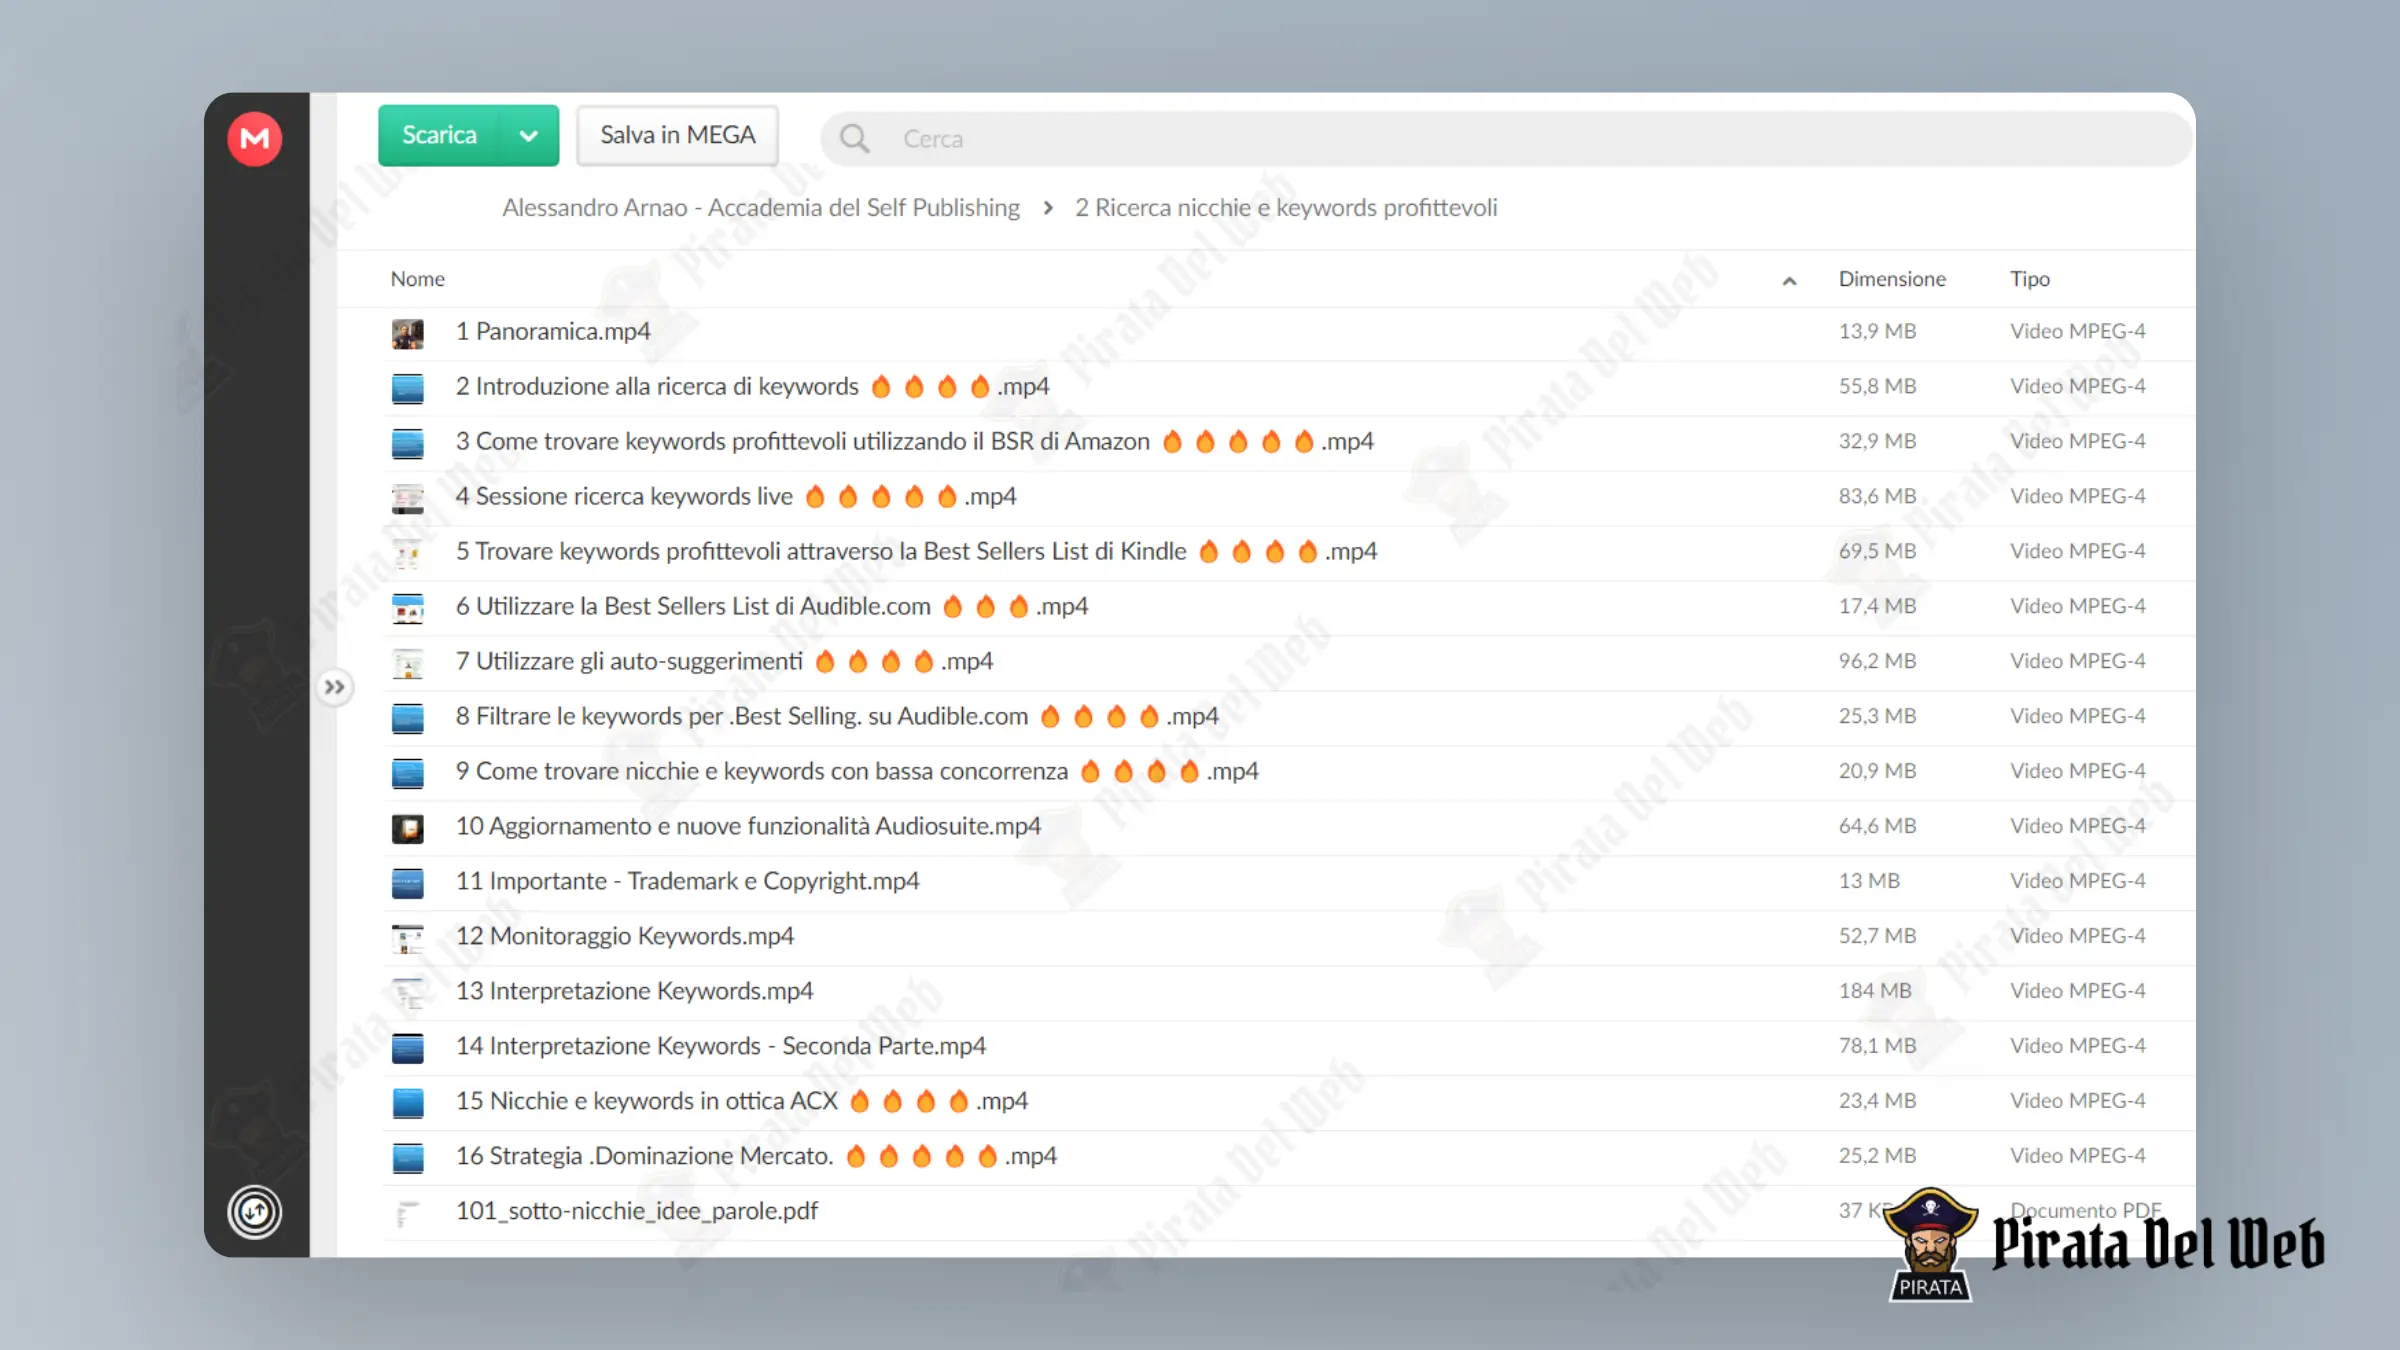
Task: Open the Scarica dropdown arrow
Action: [528, 135]
